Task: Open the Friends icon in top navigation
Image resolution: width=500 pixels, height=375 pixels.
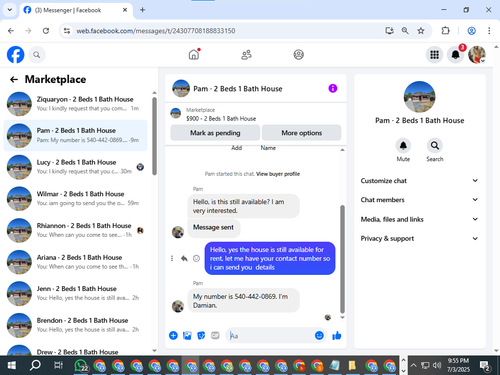Action: tap(246, 55)
